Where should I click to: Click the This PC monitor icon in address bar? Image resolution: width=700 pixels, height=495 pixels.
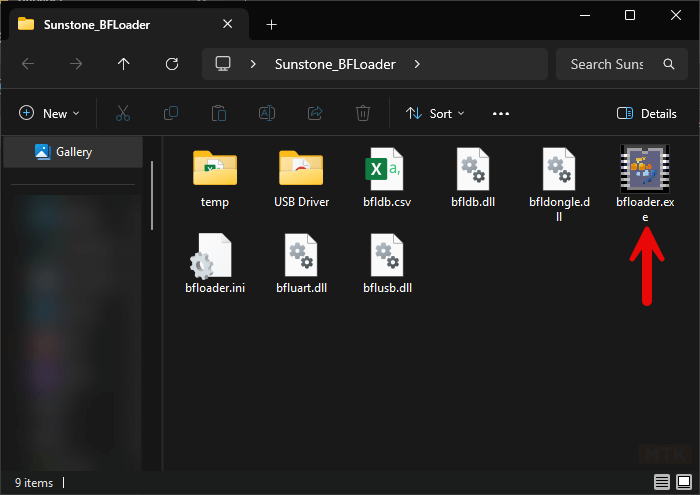[x=223, y=64]
